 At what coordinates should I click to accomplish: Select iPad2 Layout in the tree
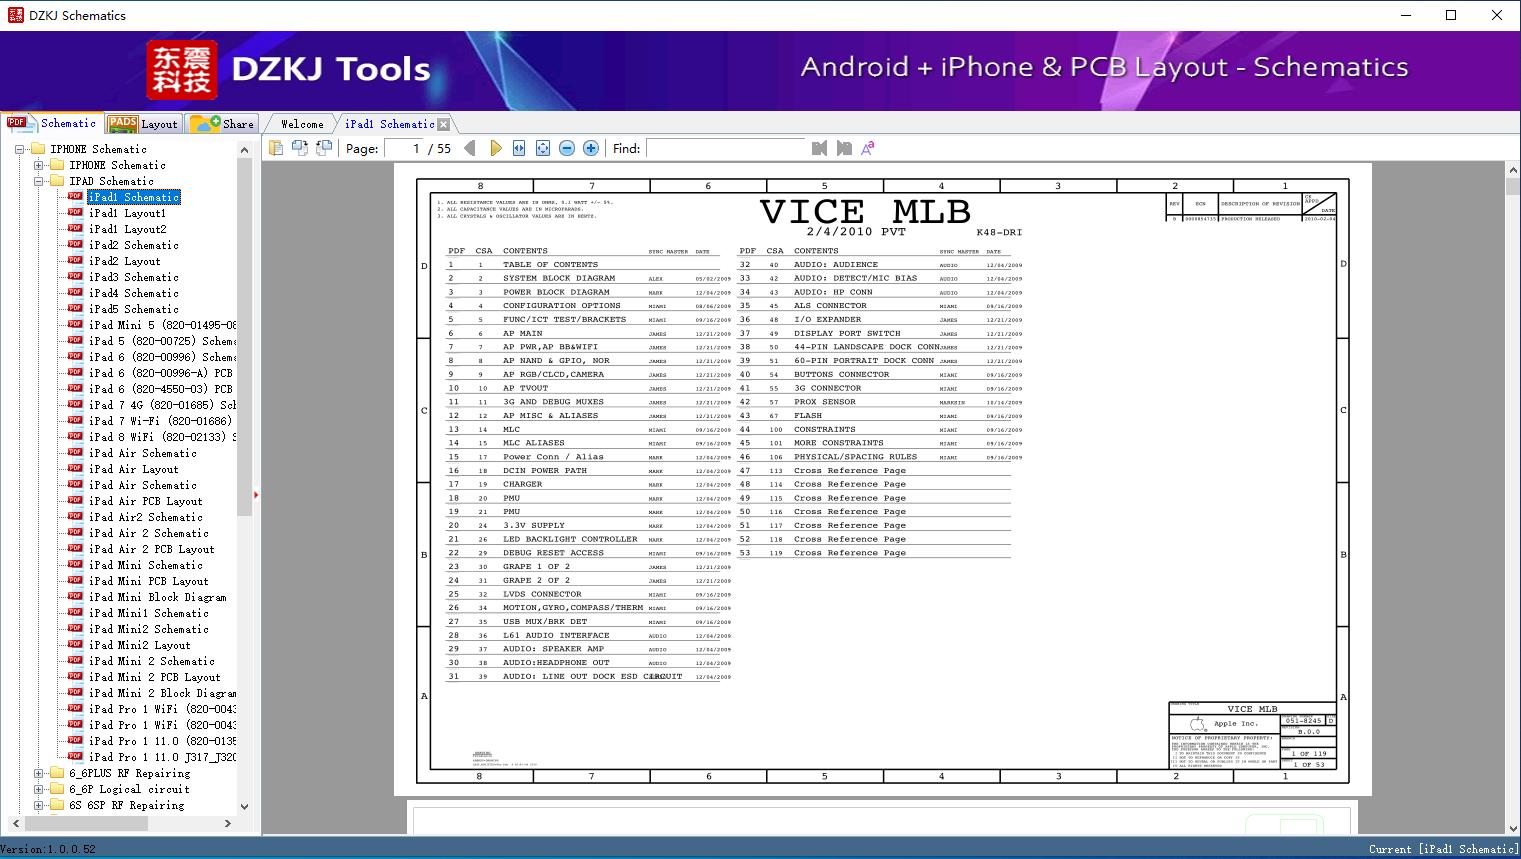(x=124, y=261)
